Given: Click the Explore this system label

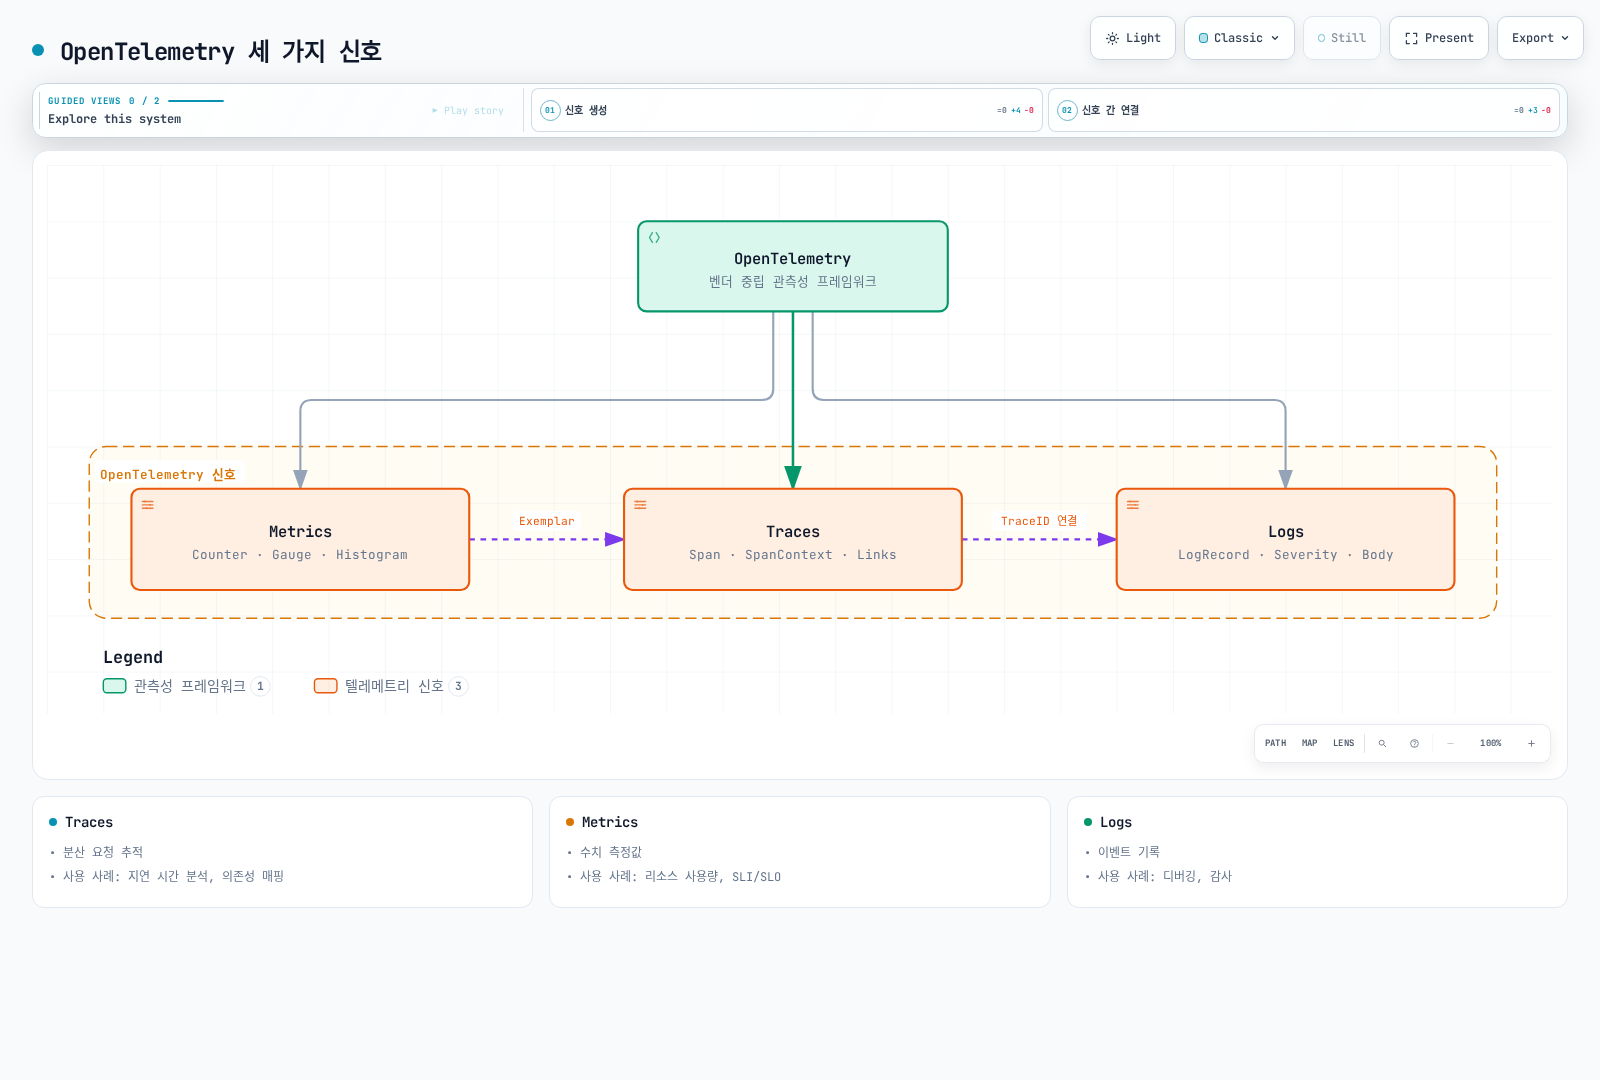Looking at the screenshot, I should 115,119.
